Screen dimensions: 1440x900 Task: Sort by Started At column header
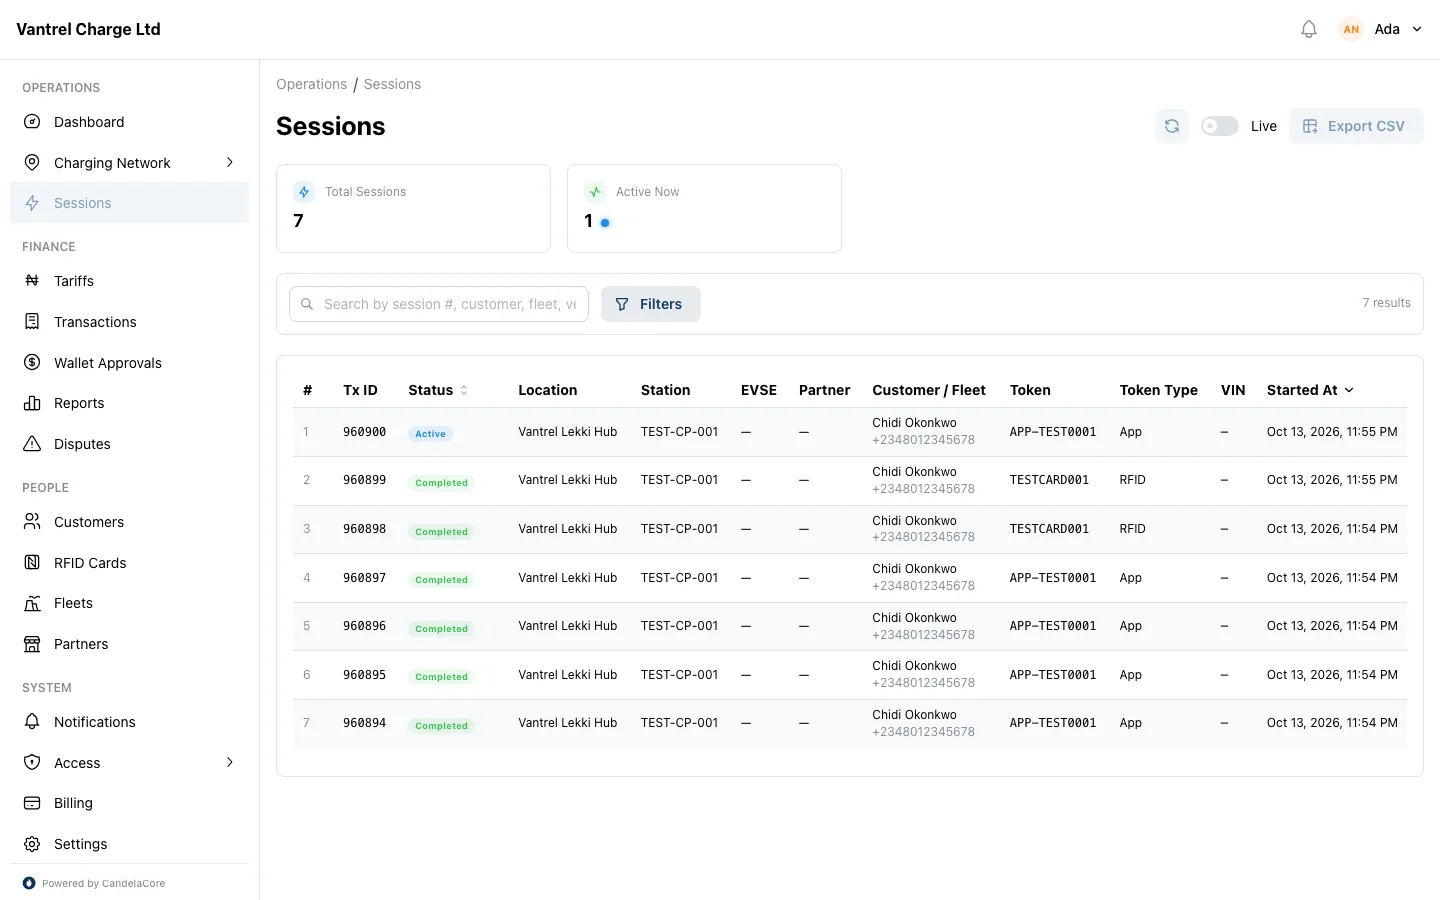pos(1310,390)
